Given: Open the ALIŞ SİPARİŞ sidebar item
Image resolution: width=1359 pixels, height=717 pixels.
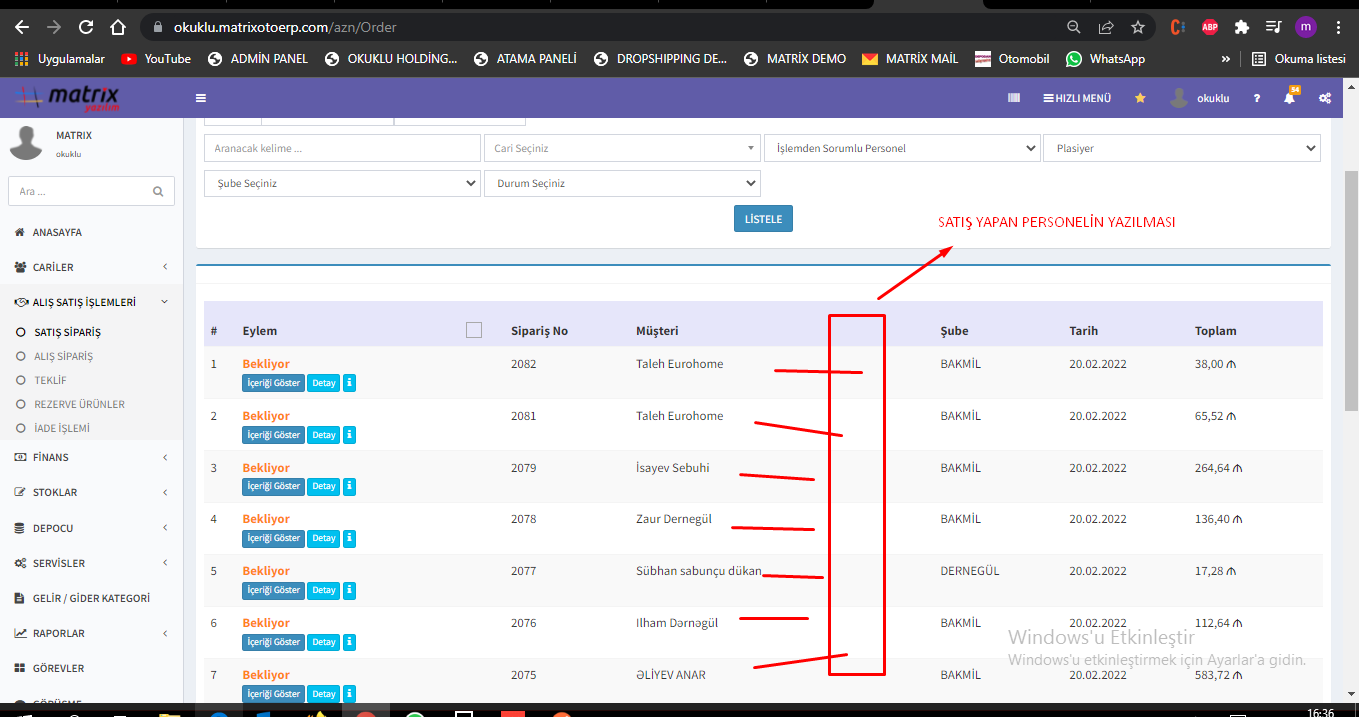Looking at the screenshot, I should [x=63, y=356].
